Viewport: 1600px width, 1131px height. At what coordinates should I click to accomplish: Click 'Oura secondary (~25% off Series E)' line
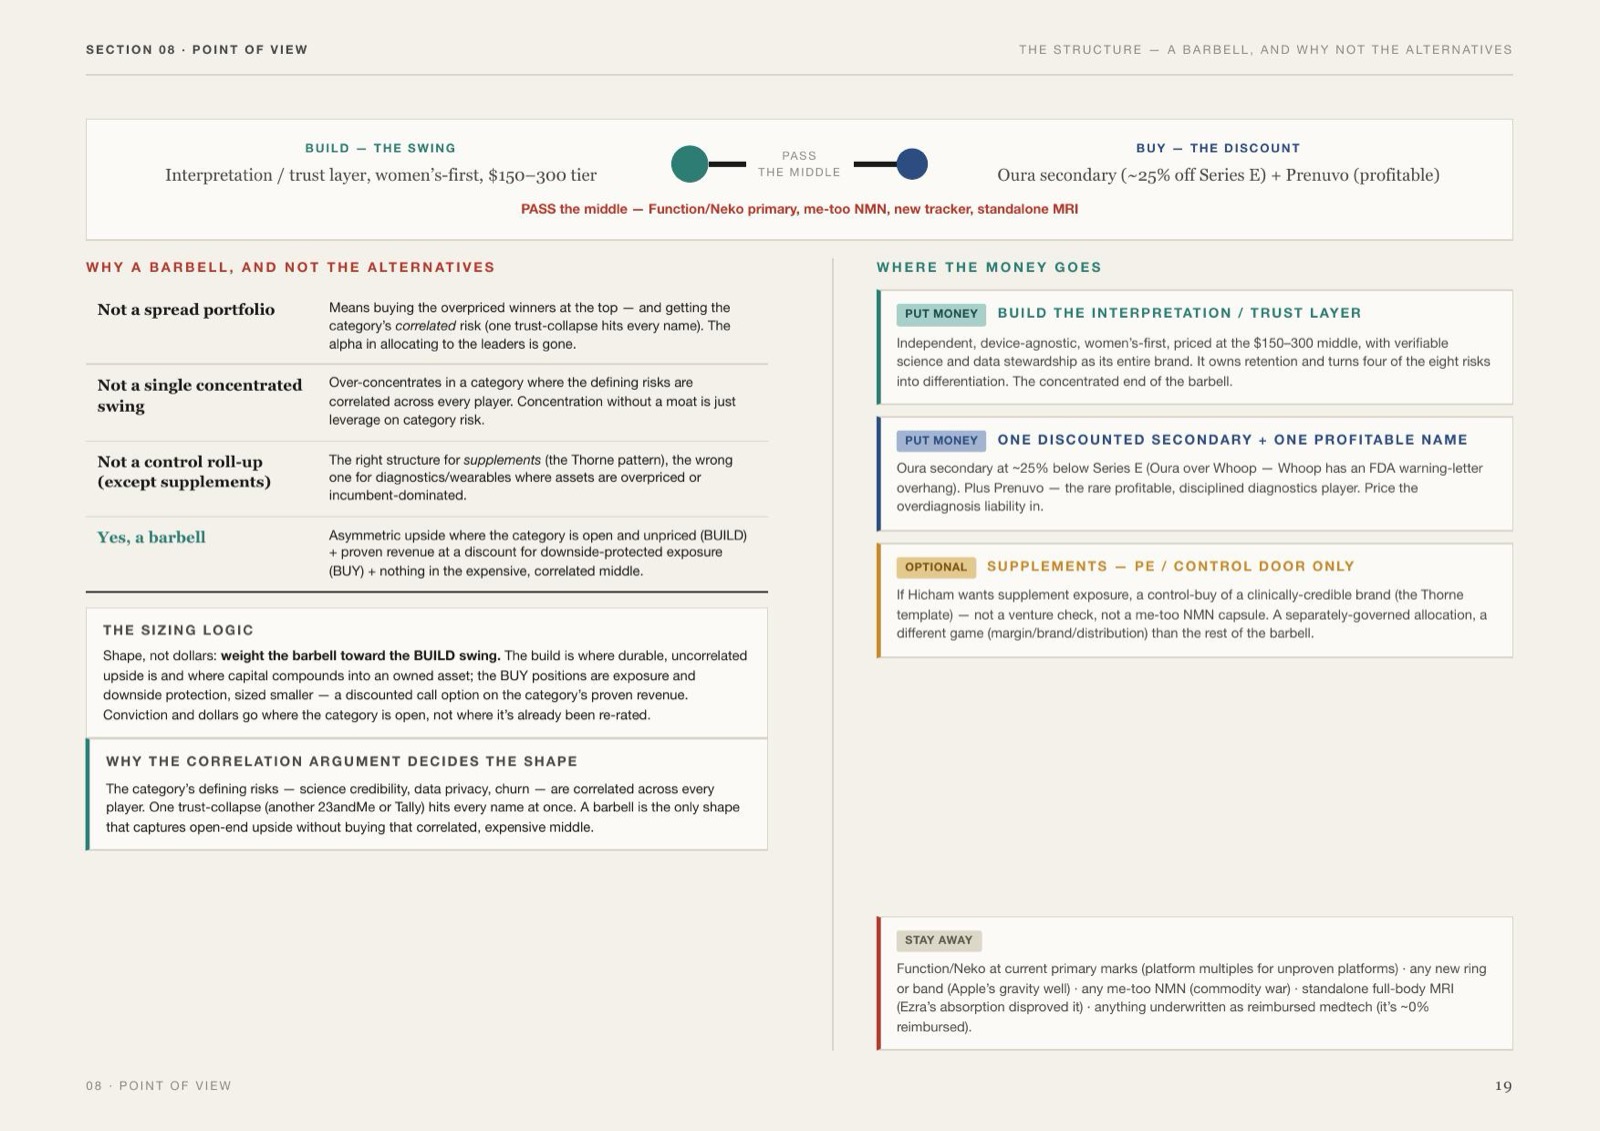click(1218, 175)
